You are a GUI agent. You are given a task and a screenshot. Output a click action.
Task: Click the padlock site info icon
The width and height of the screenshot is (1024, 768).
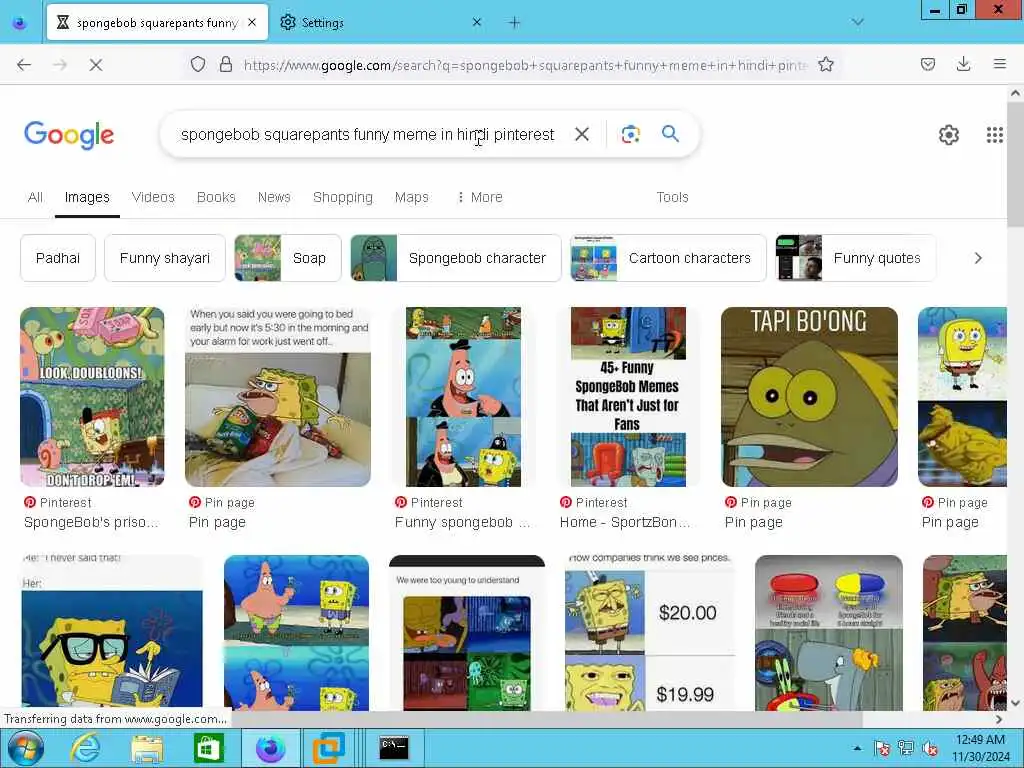[226, 64]
